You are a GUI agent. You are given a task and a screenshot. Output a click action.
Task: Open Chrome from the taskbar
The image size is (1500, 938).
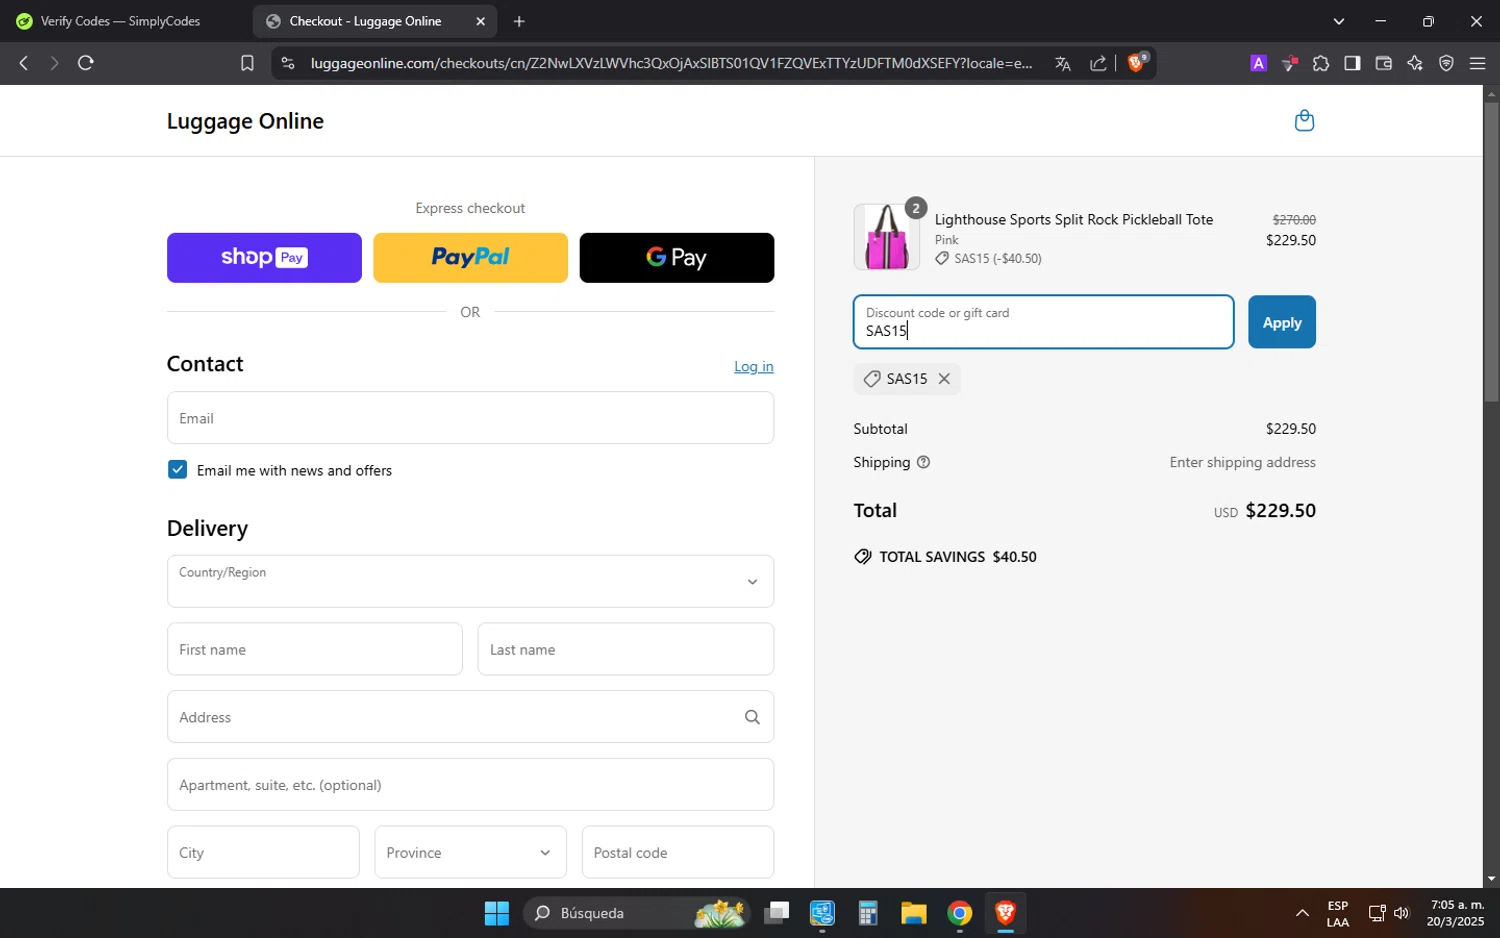(x=960, y=913)
